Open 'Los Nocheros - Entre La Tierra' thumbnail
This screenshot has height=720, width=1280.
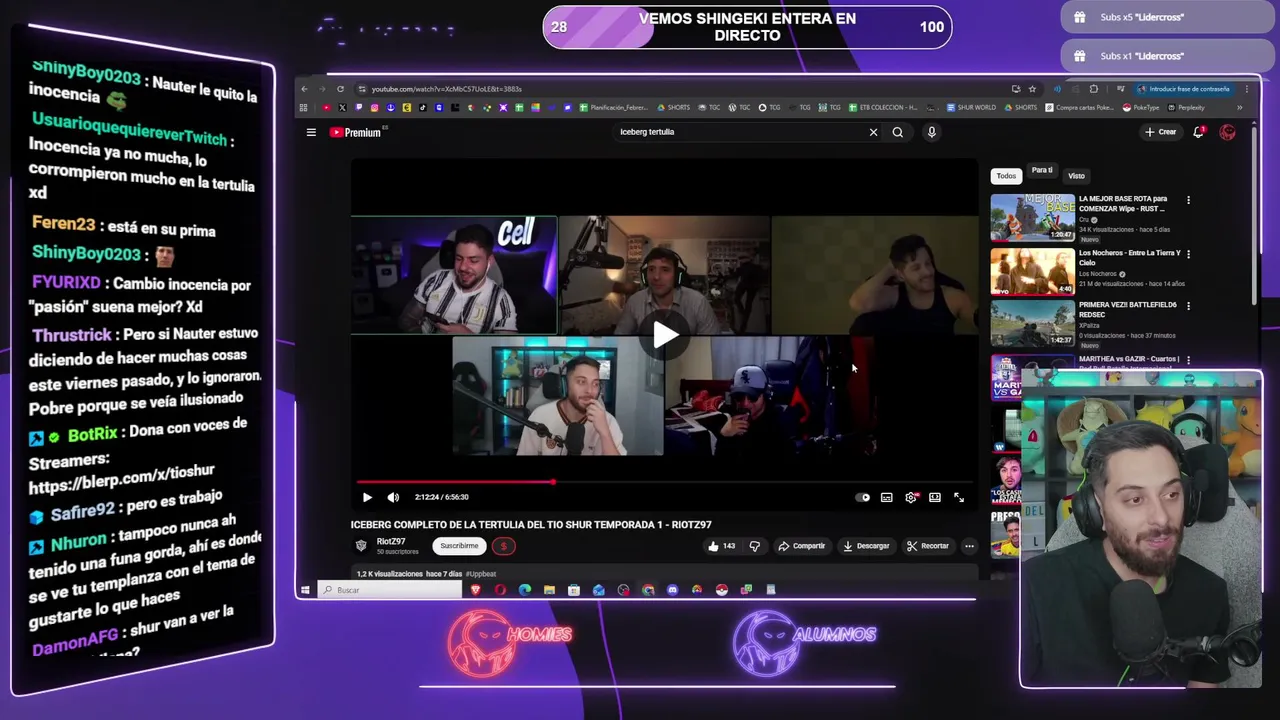pos(1032,272)
